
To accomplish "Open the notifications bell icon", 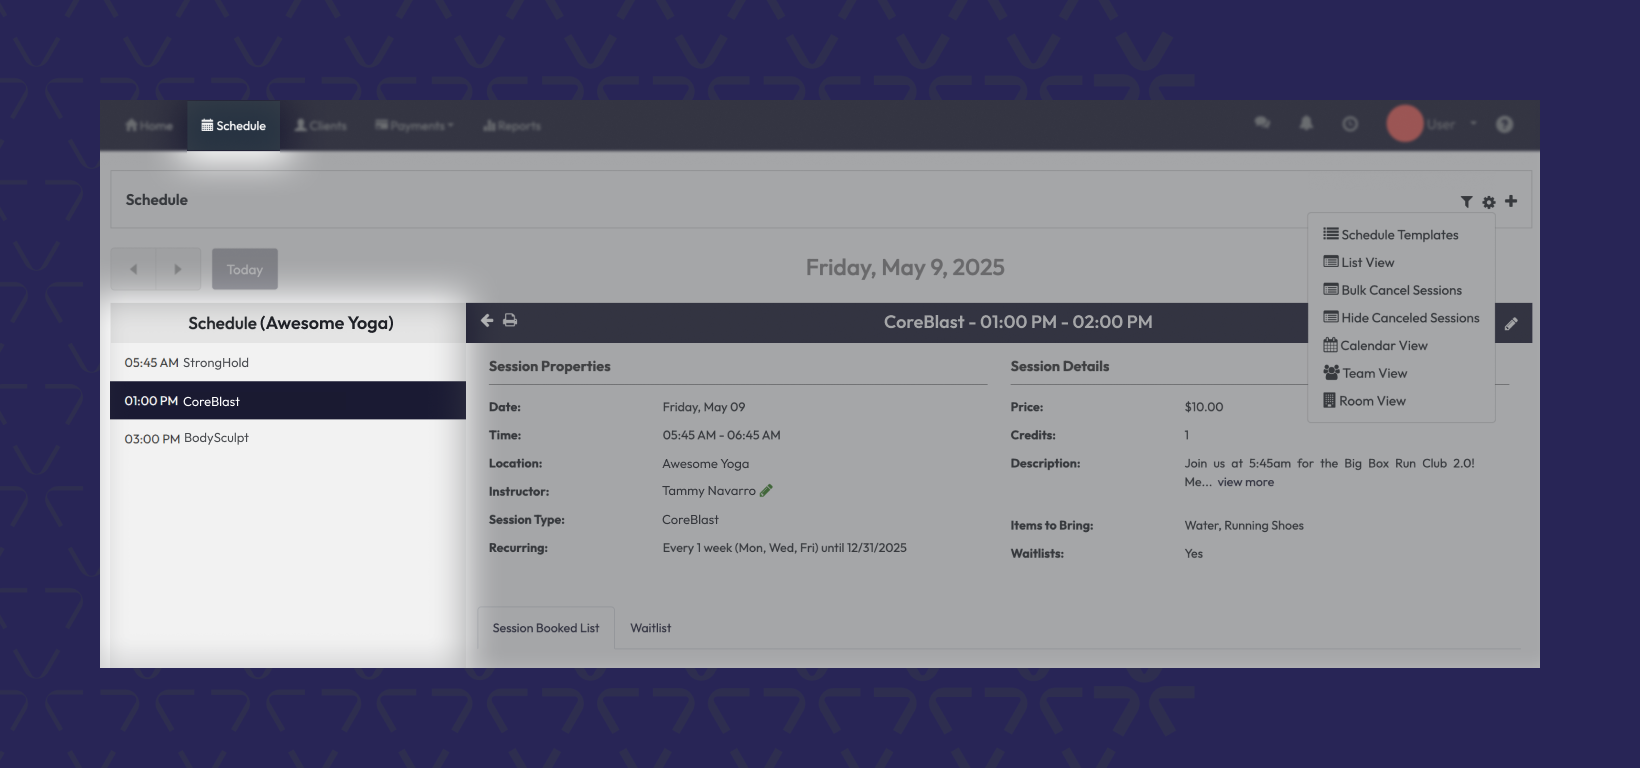I will [x=1306, y=124].
